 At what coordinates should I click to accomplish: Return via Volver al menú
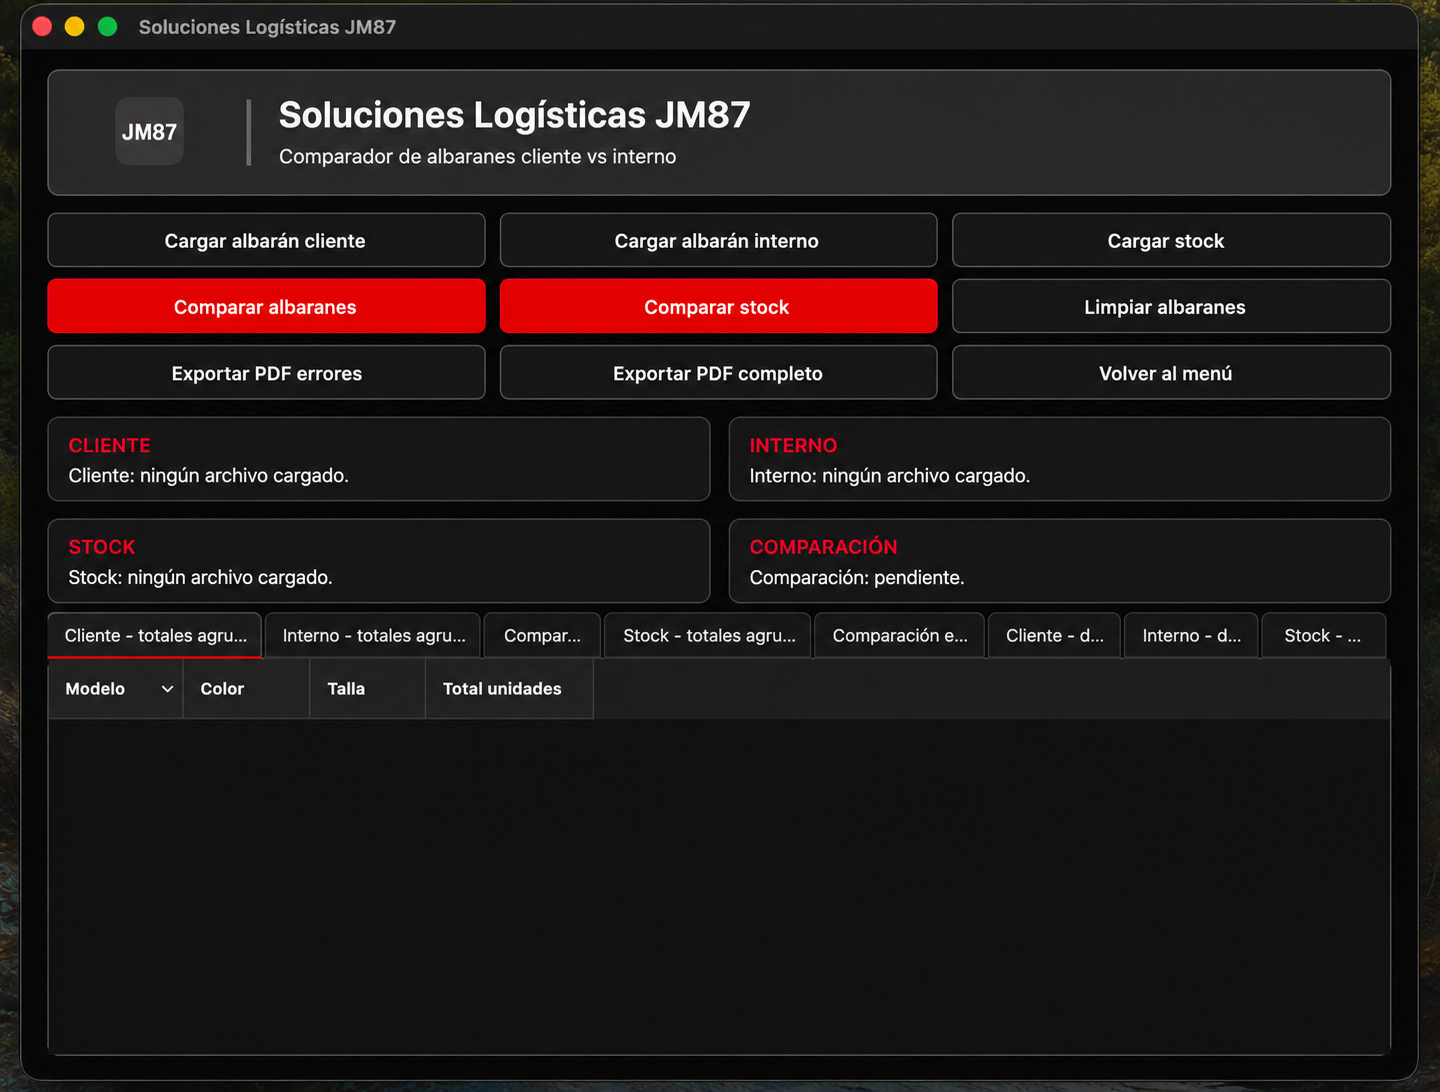[1171, 372]
